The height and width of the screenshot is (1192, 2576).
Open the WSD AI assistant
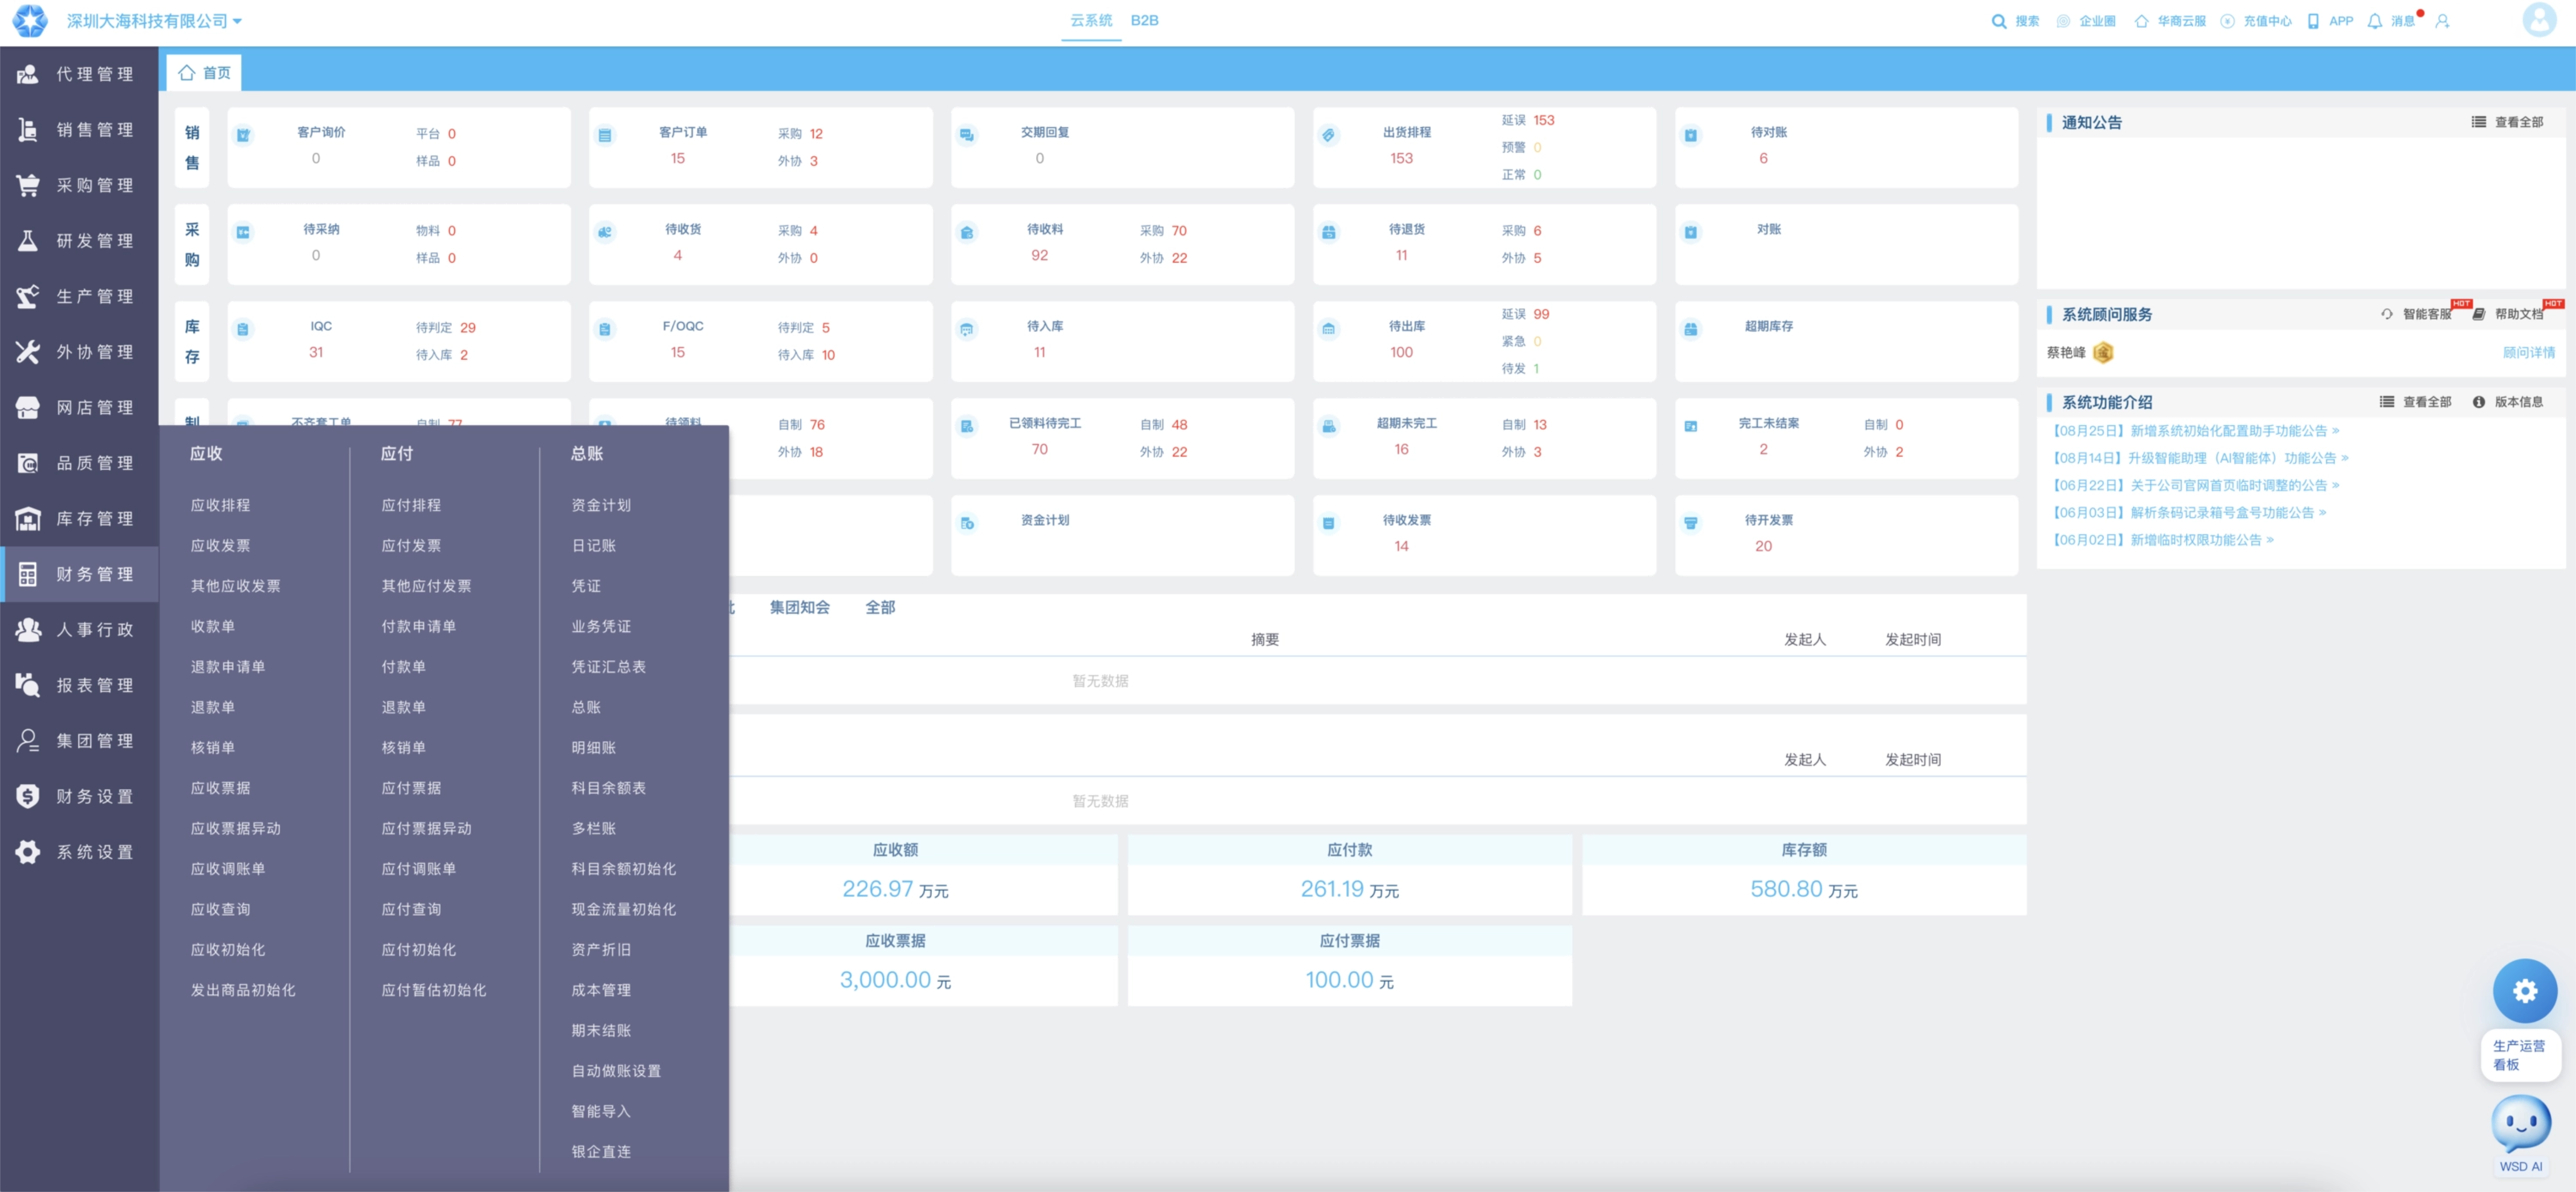2520,1133
